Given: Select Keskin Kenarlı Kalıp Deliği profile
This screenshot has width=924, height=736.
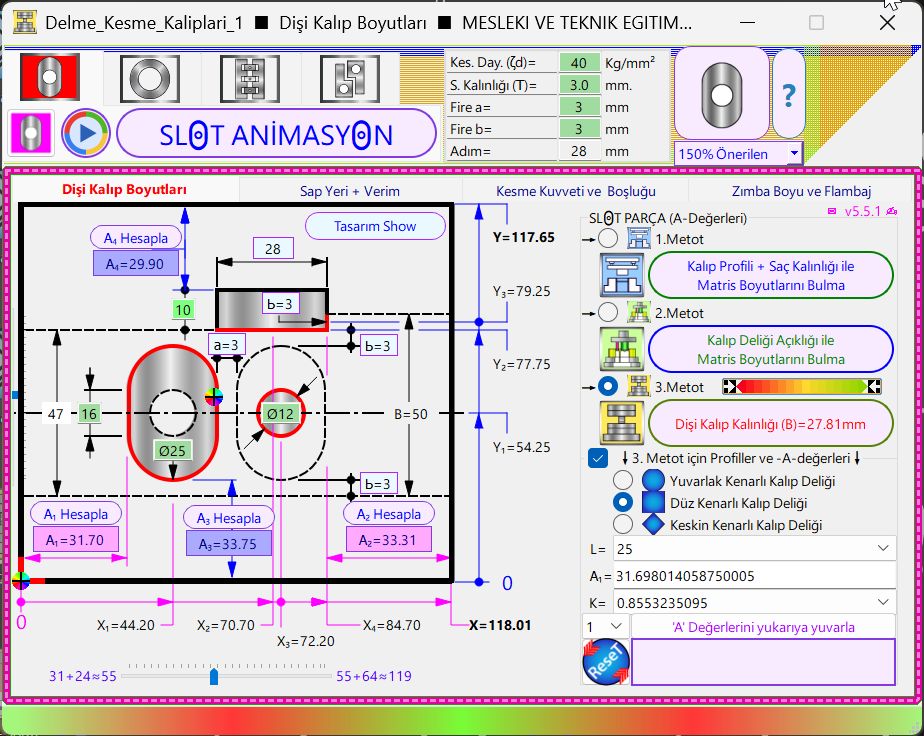Looking at the screenshot, I should pyautogui.click(x=623, y=524).
